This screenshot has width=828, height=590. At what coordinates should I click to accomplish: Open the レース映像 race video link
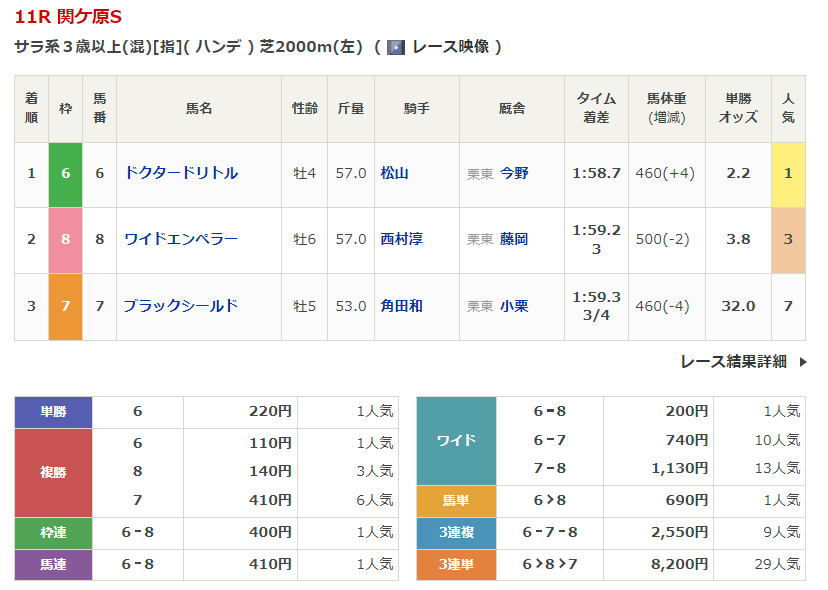[450, 47]
